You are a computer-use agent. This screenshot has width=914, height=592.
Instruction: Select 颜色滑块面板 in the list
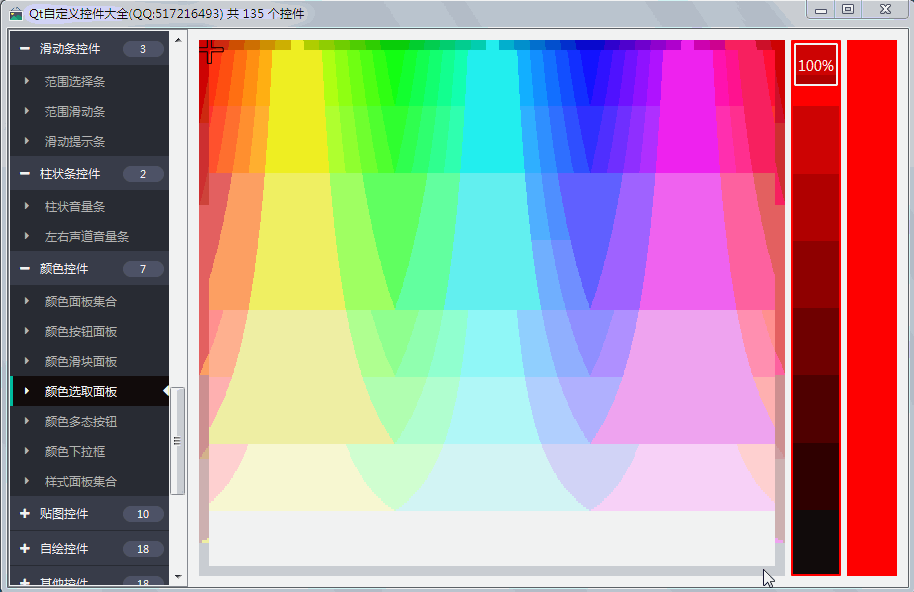pyautogui.click(x=81, y=361)
